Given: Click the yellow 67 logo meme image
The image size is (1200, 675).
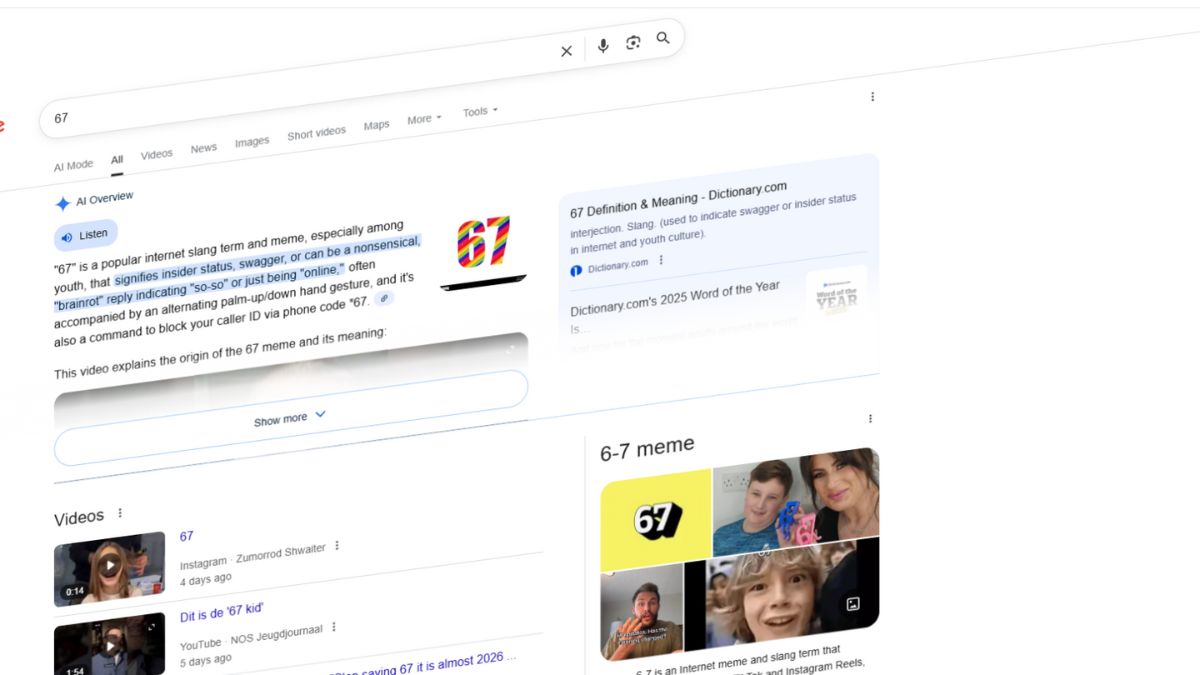Looking at the screenshot, I should [656, 518].
